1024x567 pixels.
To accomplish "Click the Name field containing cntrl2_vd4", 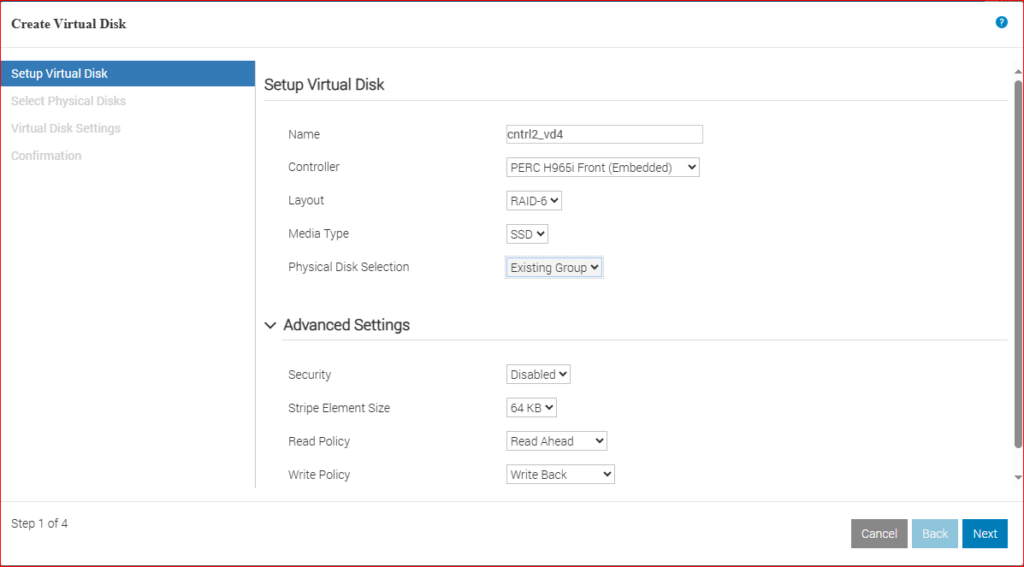I will (x=604, y=134).
